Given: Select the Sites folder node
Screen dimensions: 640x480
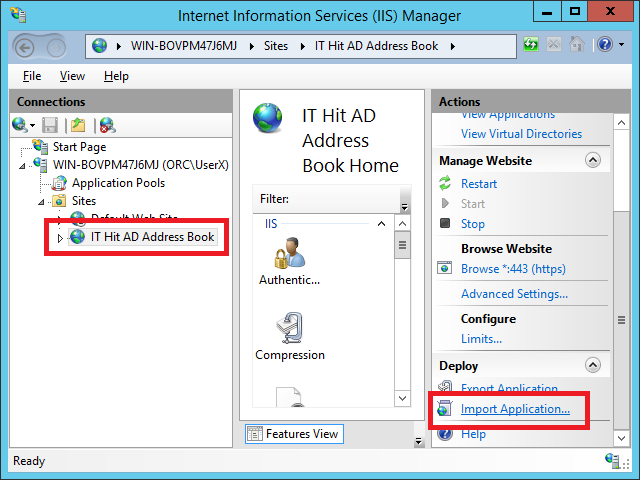Looking at the screenshot, I should click(x=84, y=201).
